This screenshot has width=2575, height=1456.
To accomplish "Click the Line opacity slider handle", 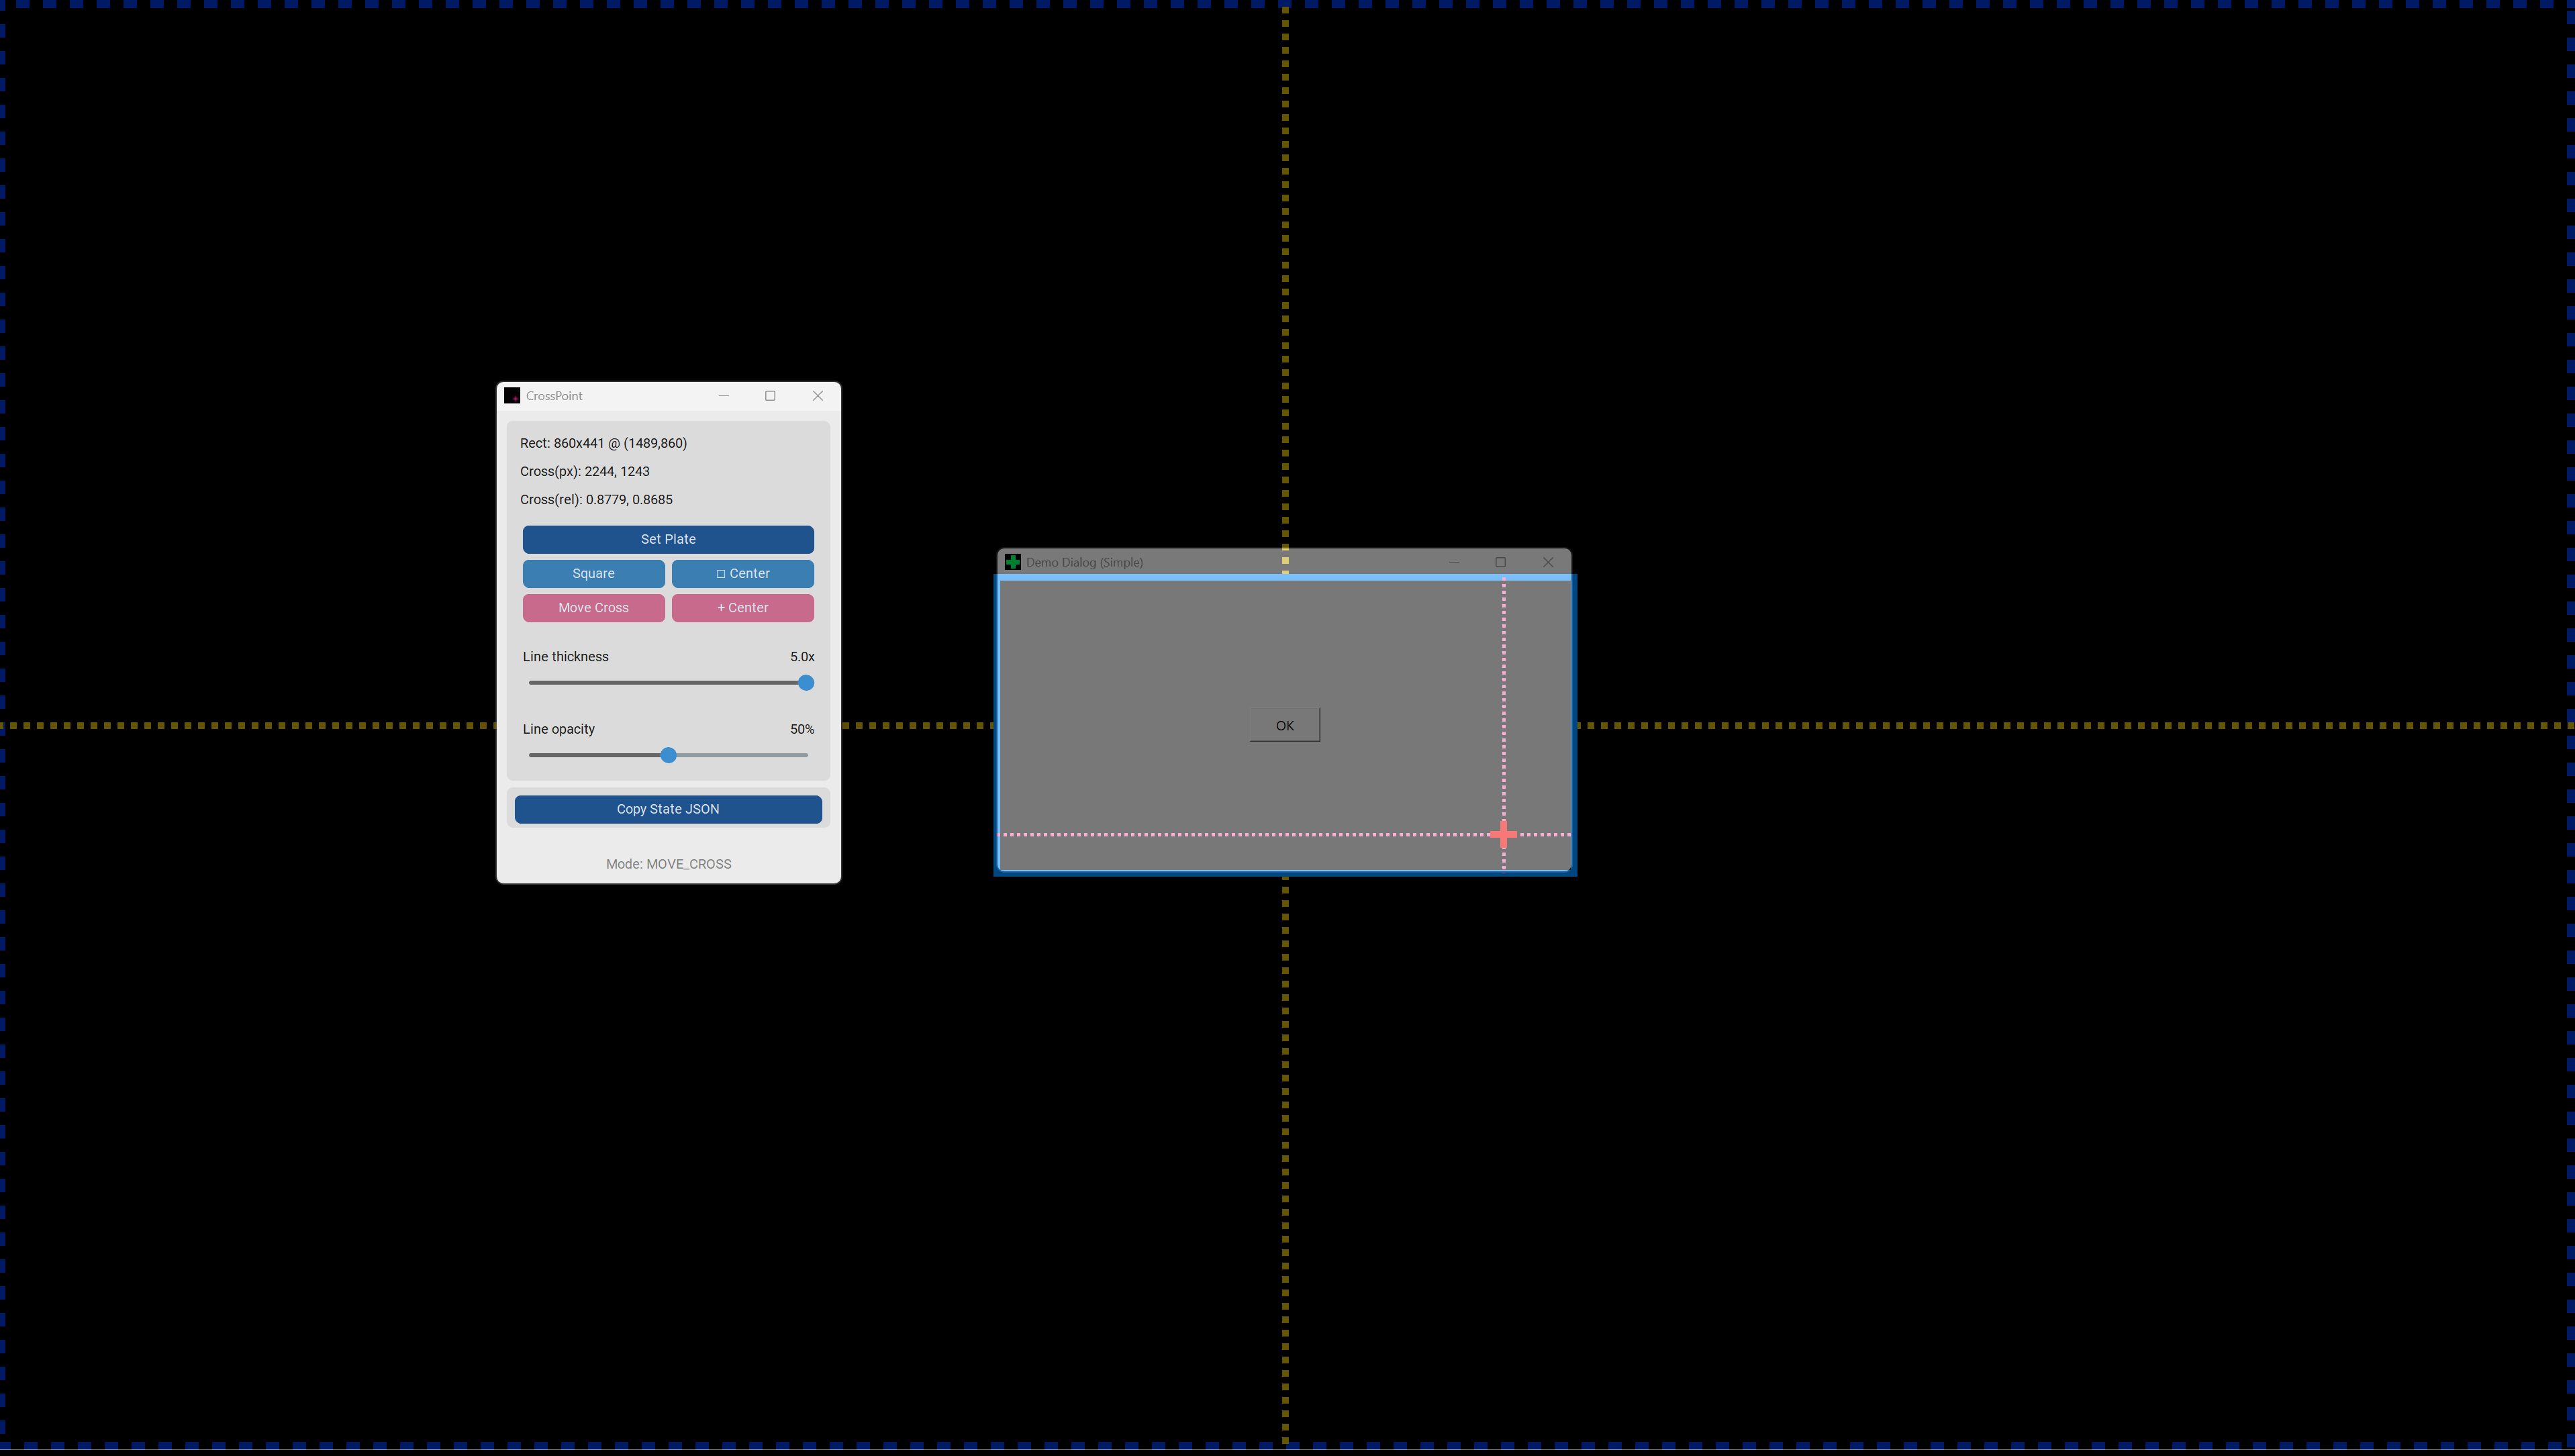I will point(669,755).
